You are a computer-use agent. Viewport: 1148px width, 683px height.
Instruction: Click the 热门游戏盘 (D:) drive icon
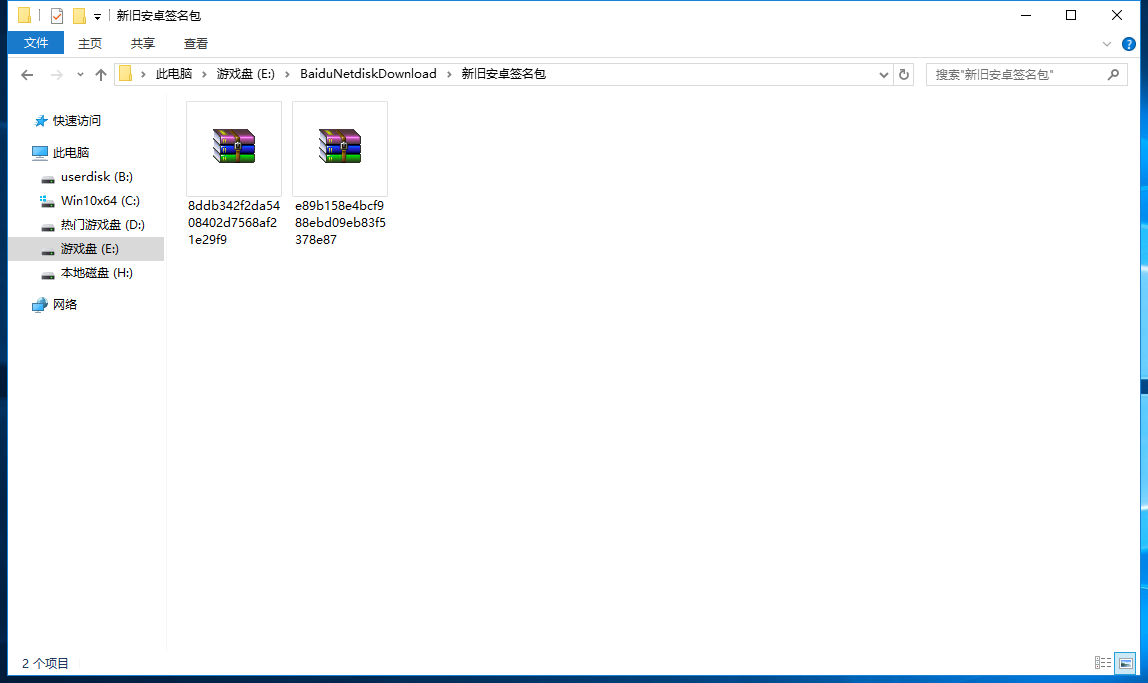click(x=48, y=226)
